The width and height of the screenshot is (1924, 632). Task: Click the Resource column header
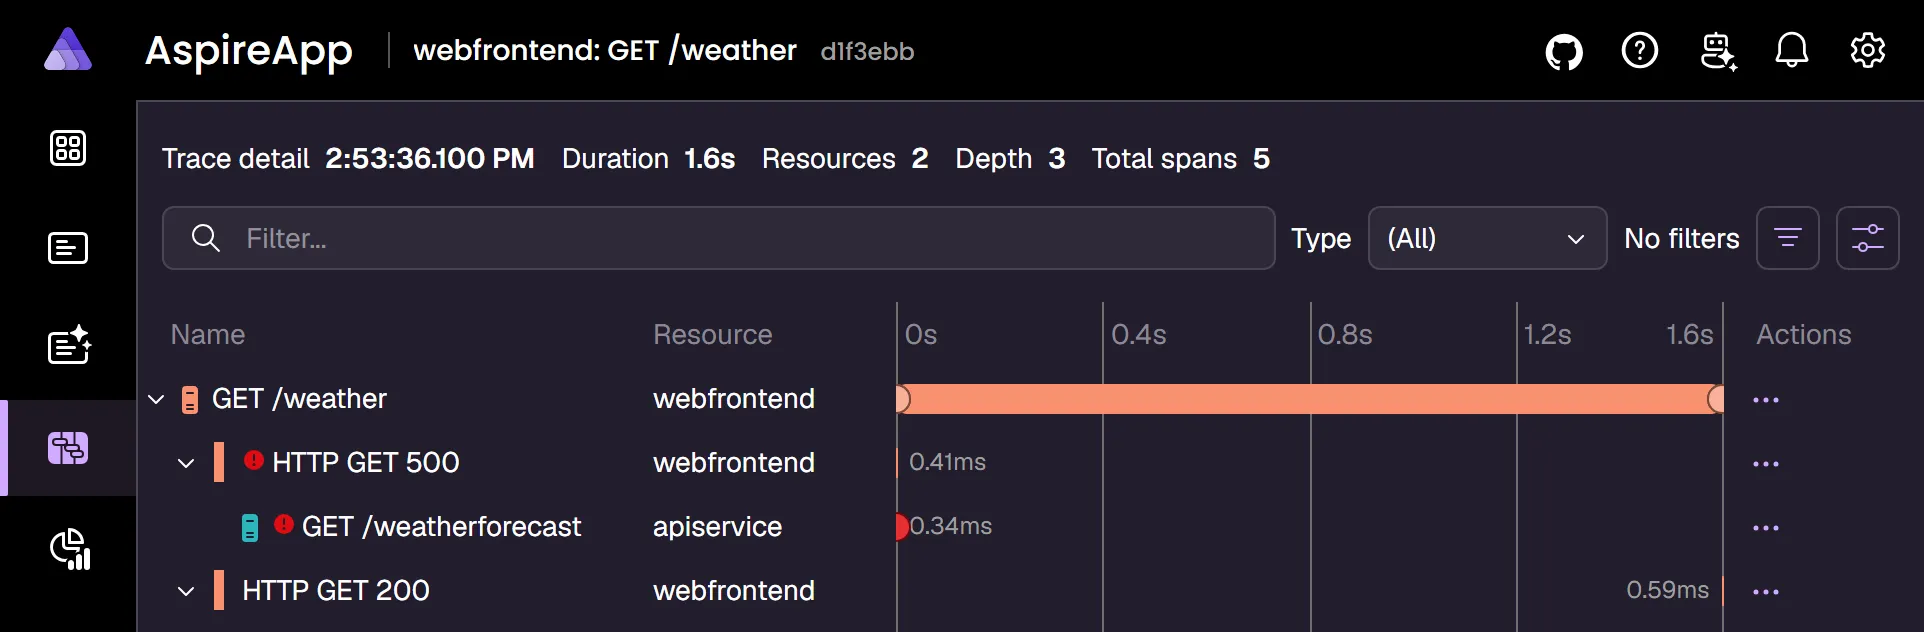click(x=713, y=334)
